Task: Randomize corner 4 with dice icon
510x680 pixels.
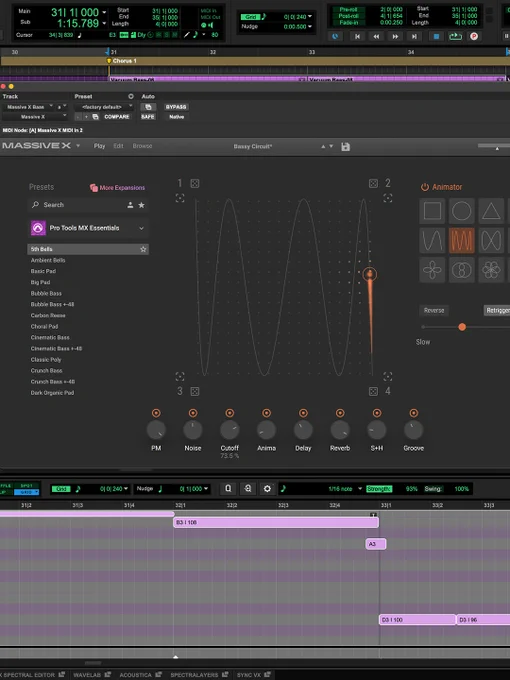Action: tap(373, 392)
